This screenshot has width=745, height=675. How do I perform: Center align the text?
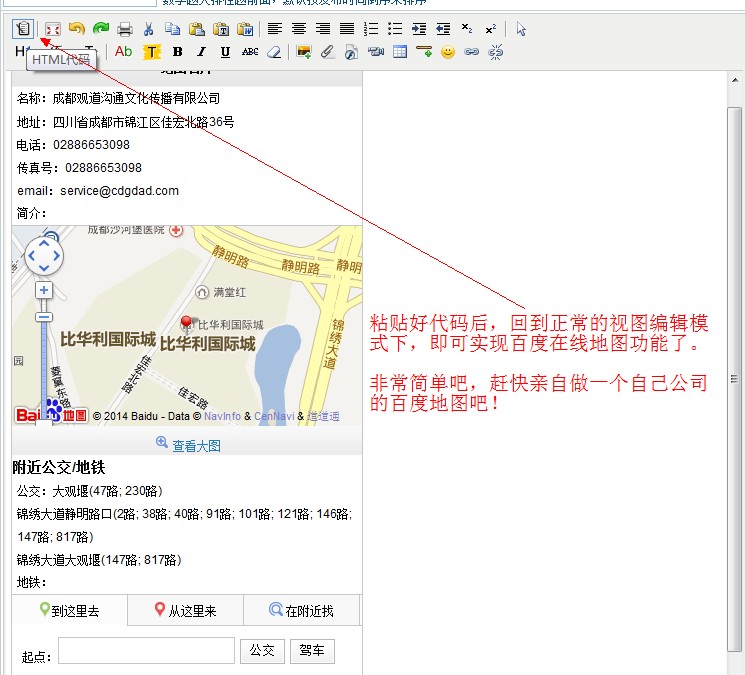tap(299, 29)
